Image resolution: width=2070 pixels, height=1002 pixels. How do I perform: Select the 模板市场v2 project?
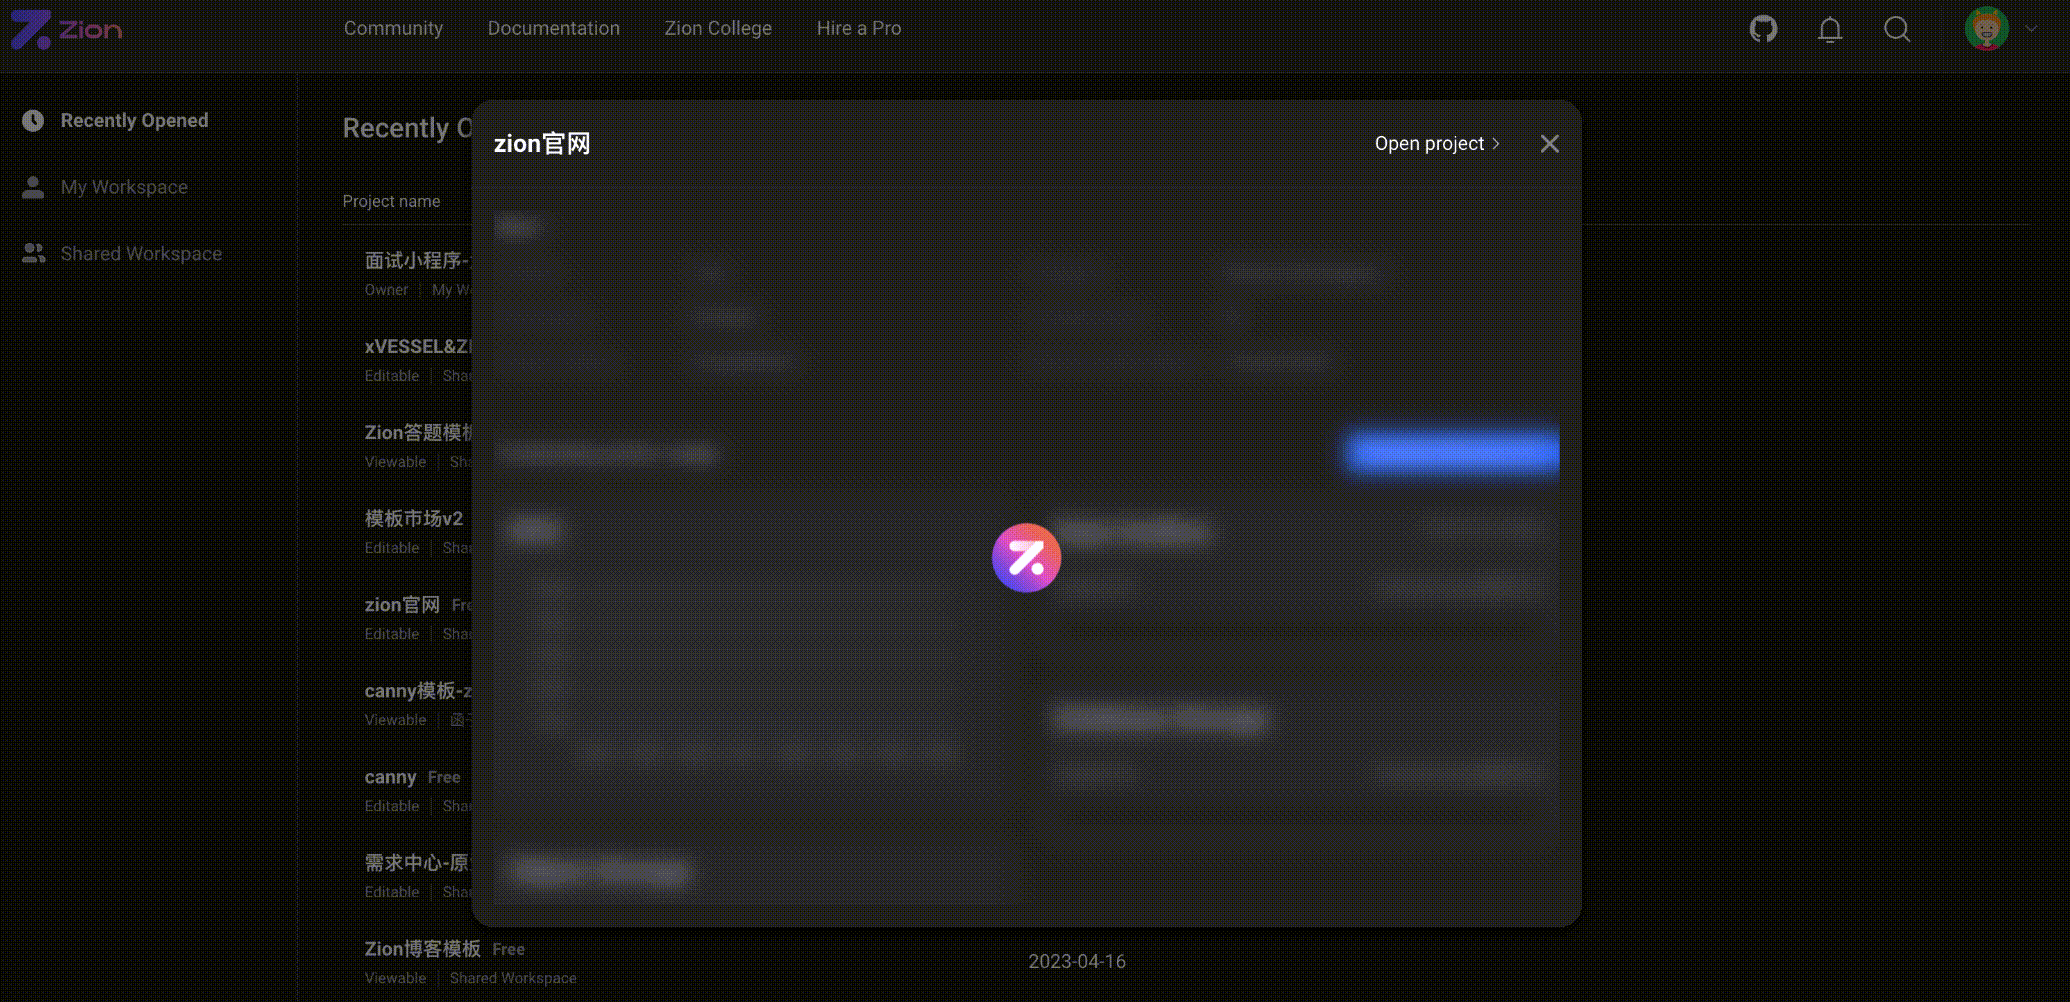[x=414, y=519]
